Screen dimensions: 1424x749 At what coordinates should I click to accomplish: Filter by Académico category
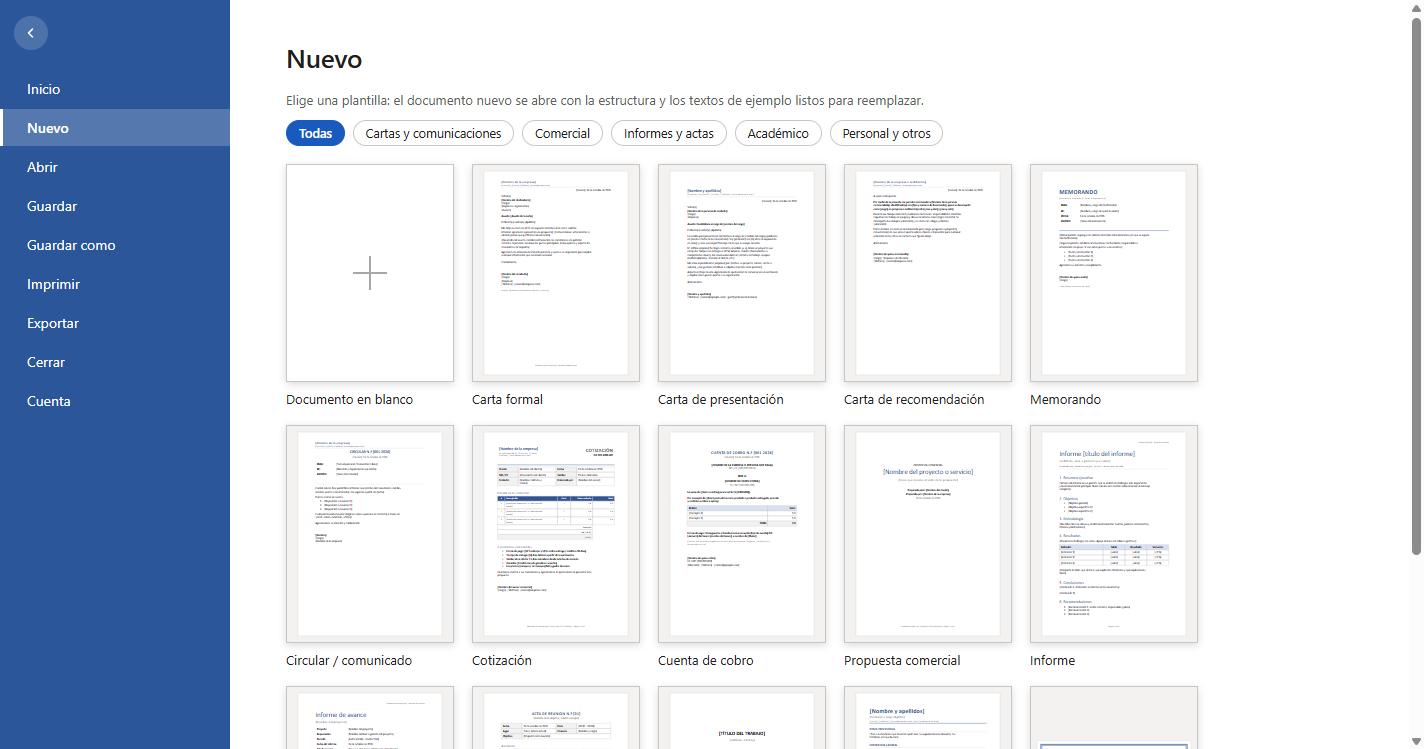click(x=778, y=133)
